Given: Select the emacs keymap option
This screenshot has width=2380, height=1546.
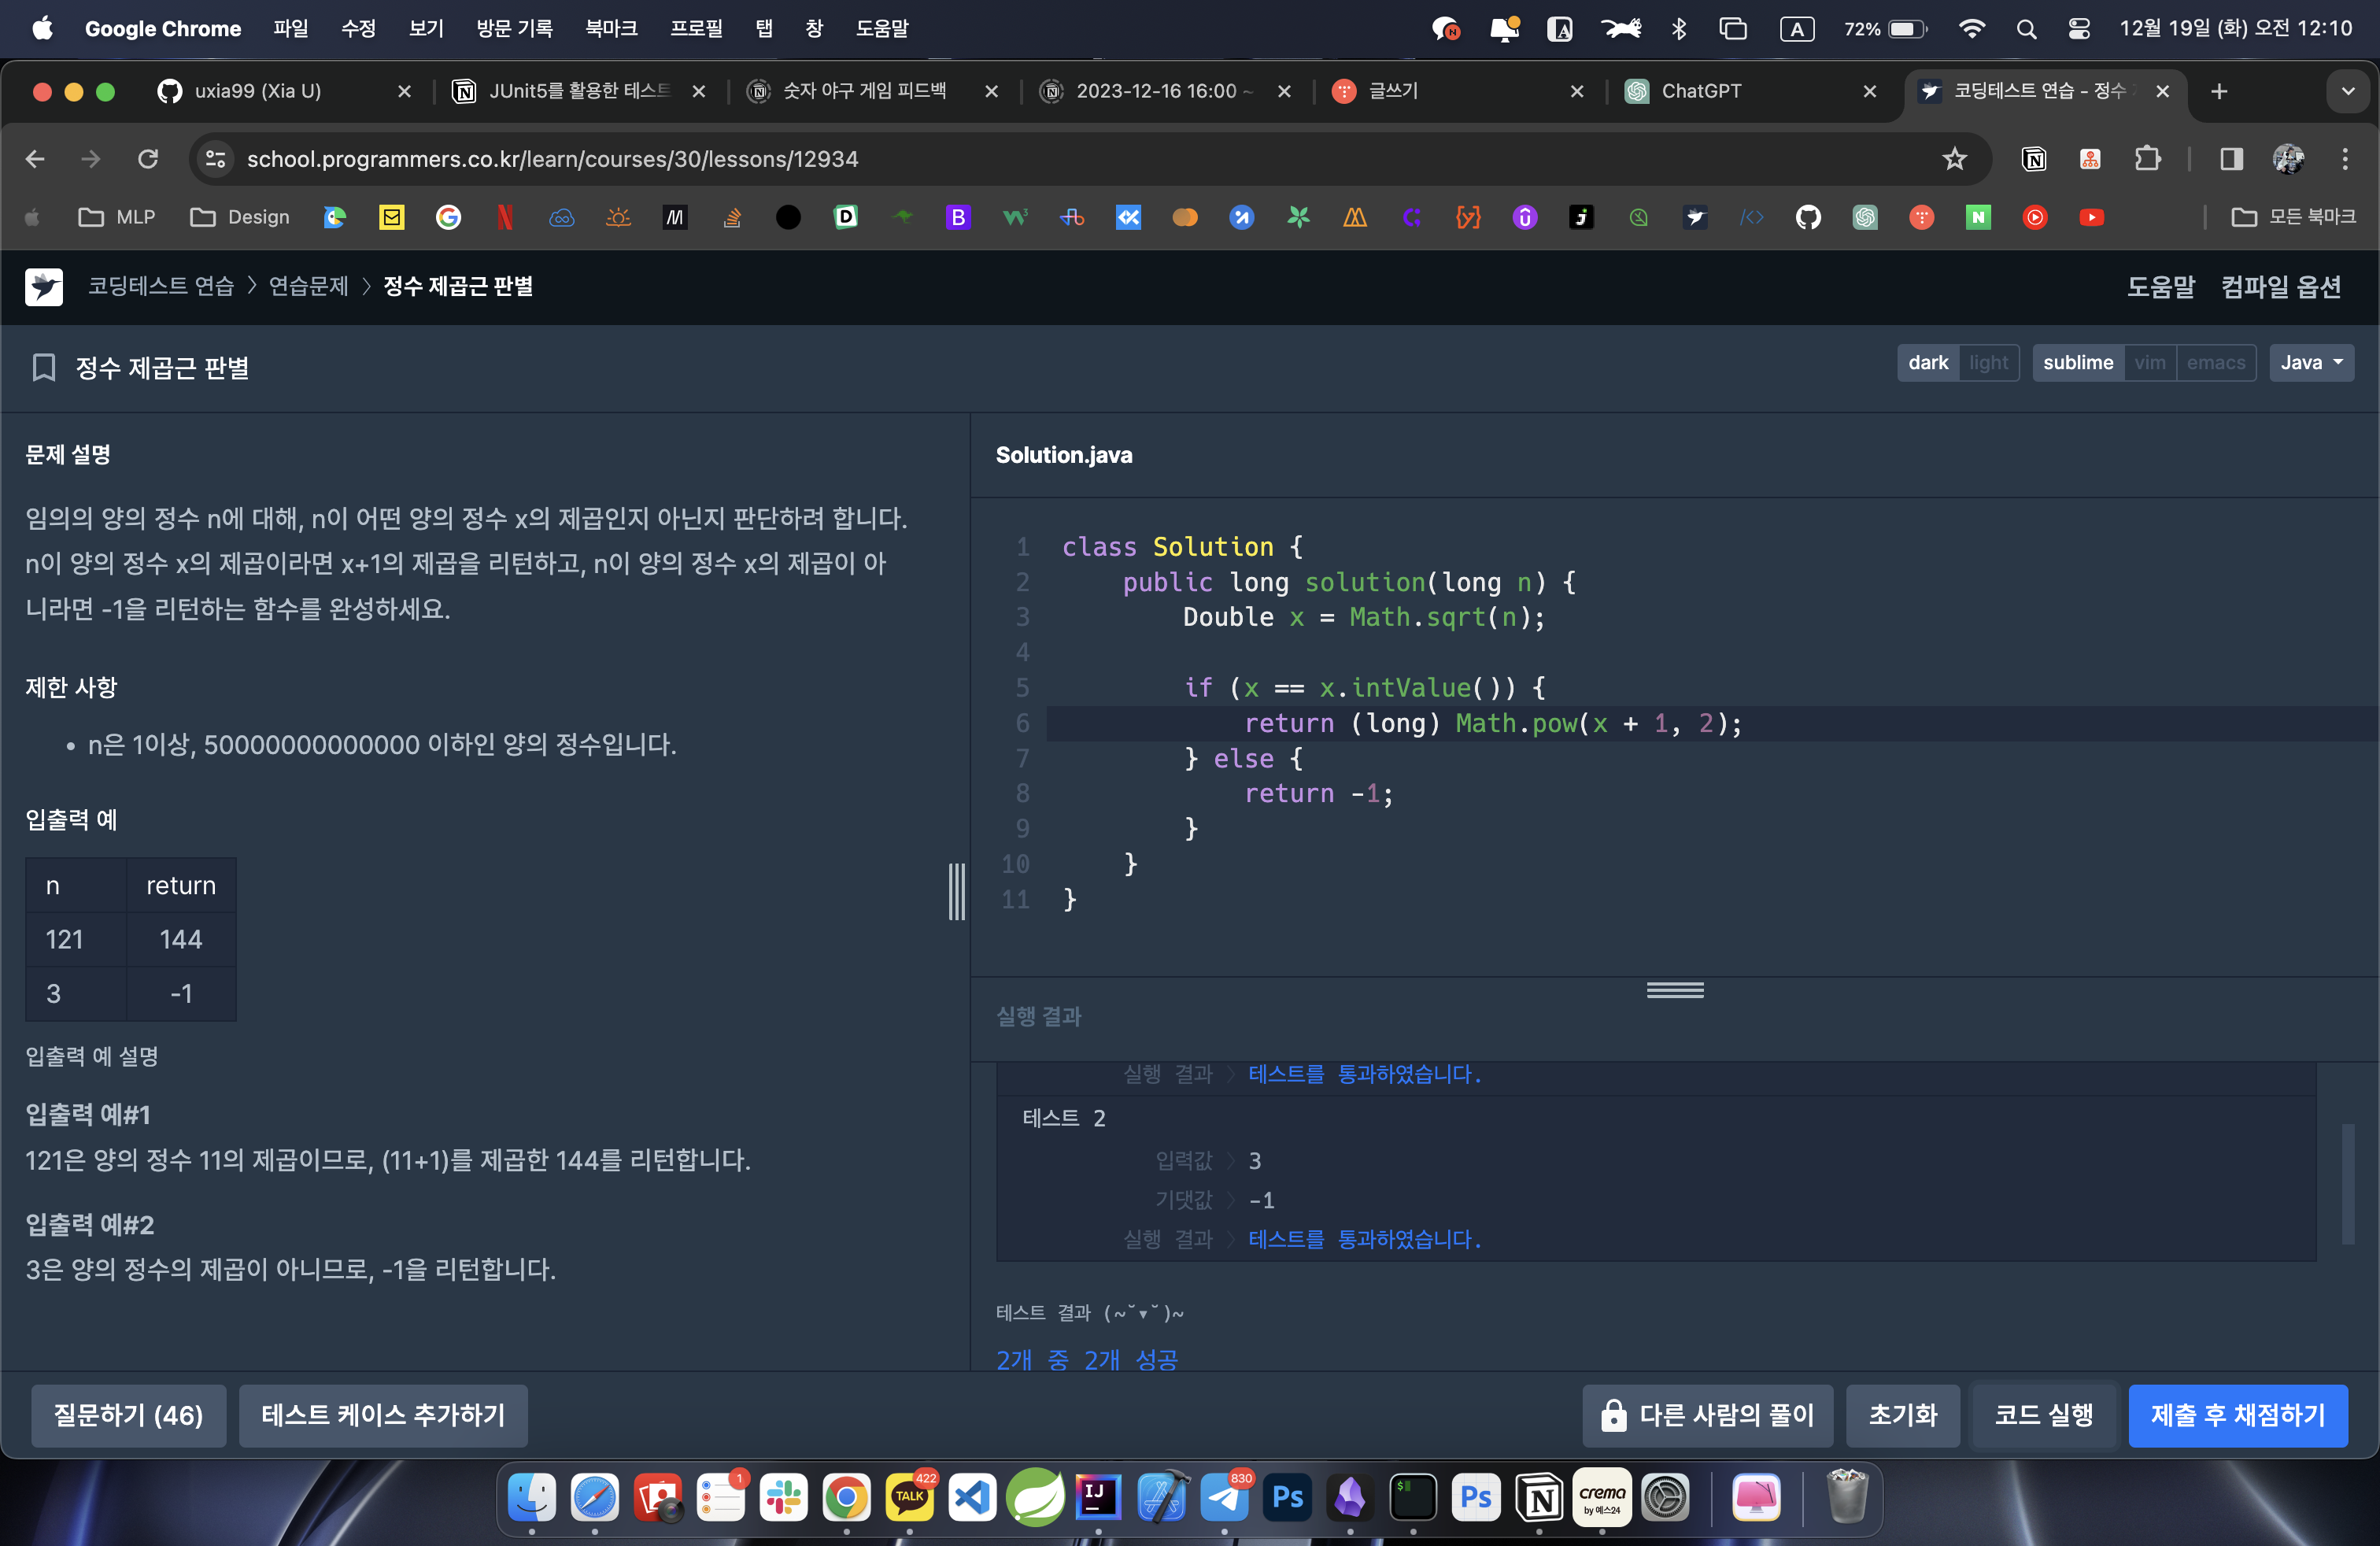Looking at the screenshot, I should click(x=2215, y=363).
